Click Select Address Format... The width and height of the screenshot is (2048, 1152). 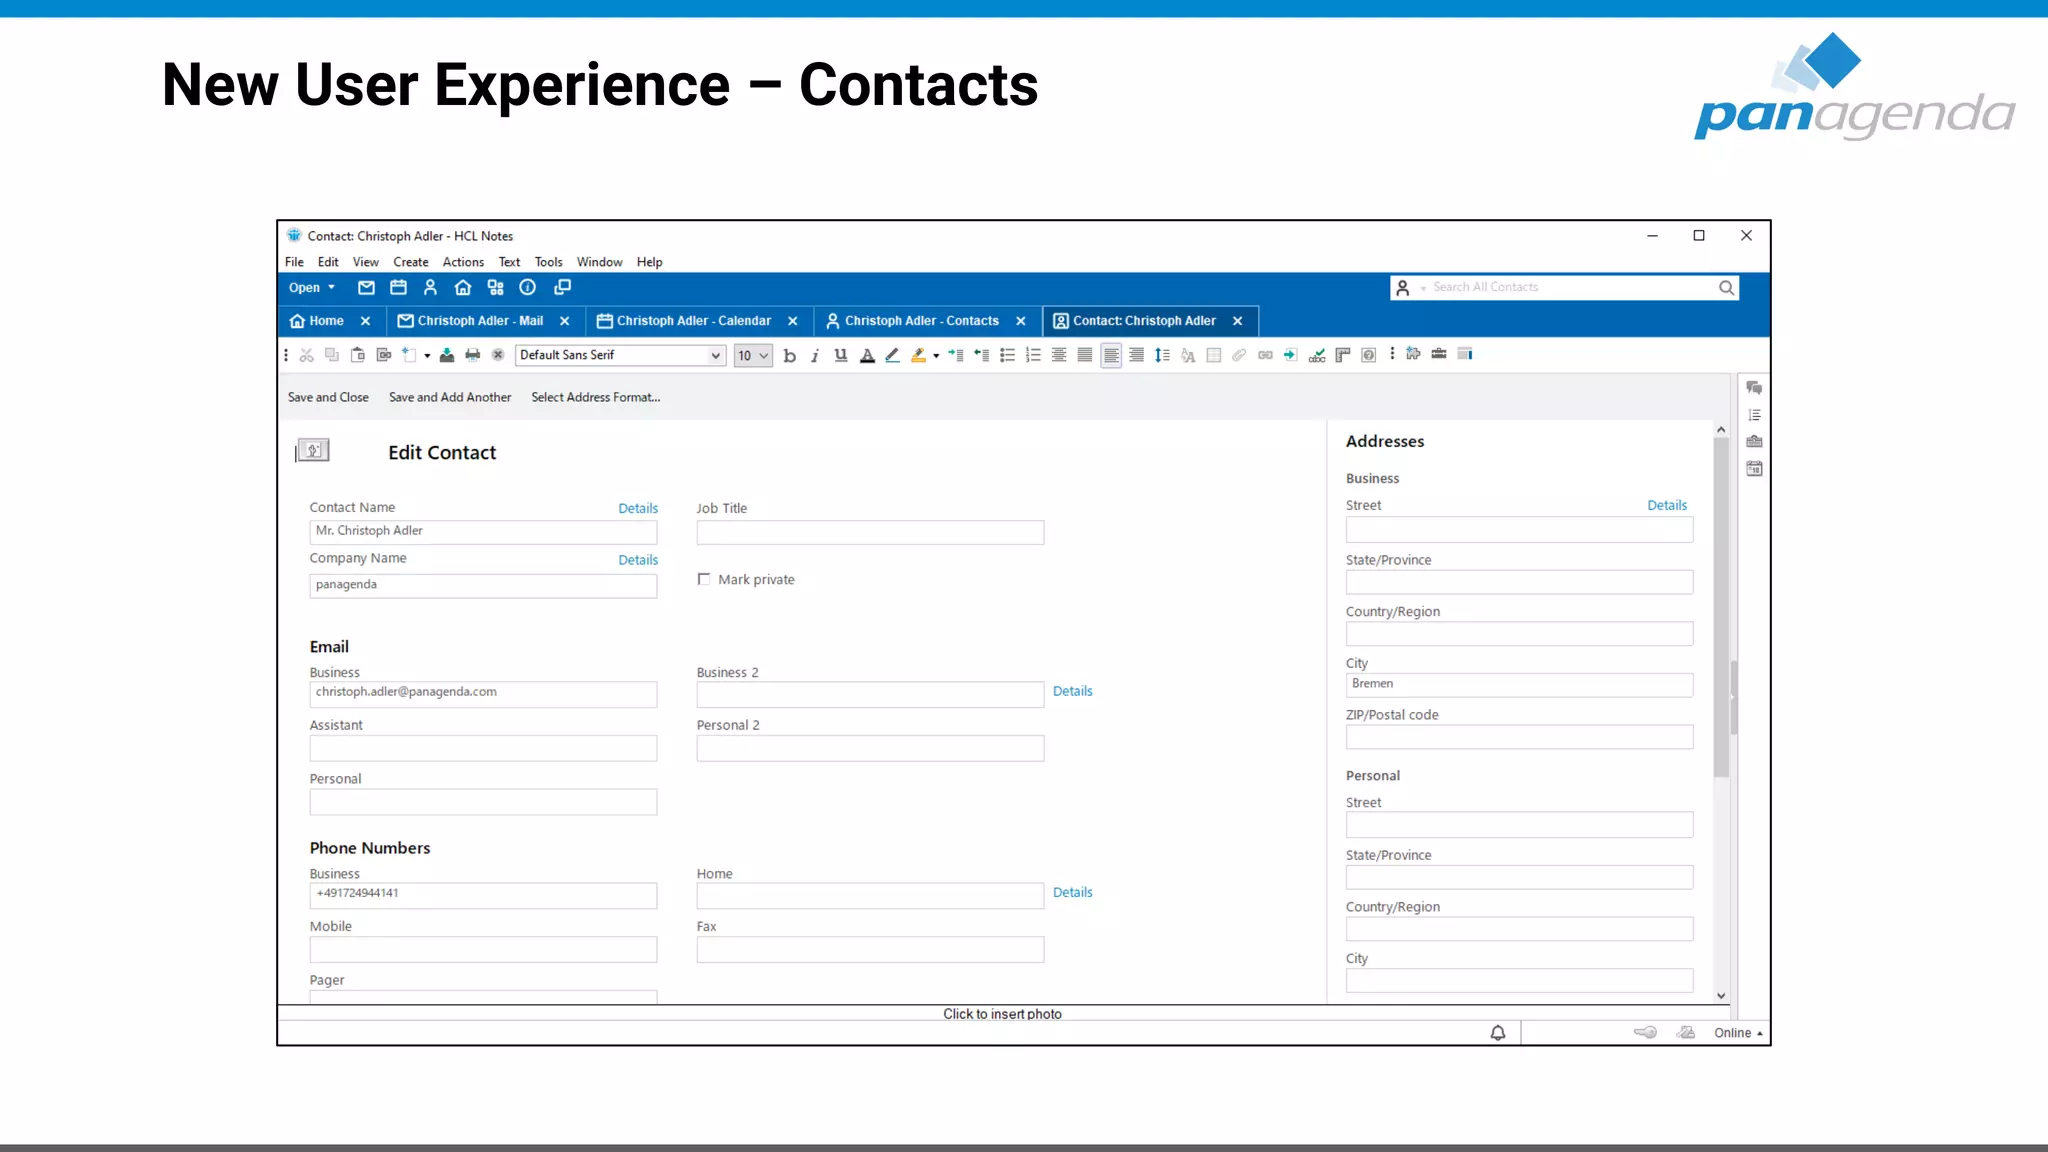pyautogui.click(x=596, y=397)
